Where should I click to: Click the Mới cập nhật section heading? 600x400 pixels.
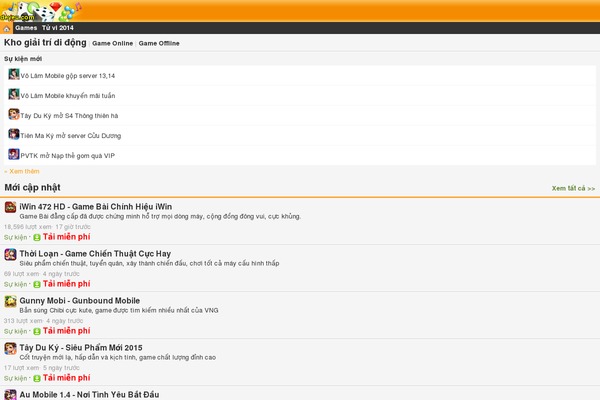point(33,188)
